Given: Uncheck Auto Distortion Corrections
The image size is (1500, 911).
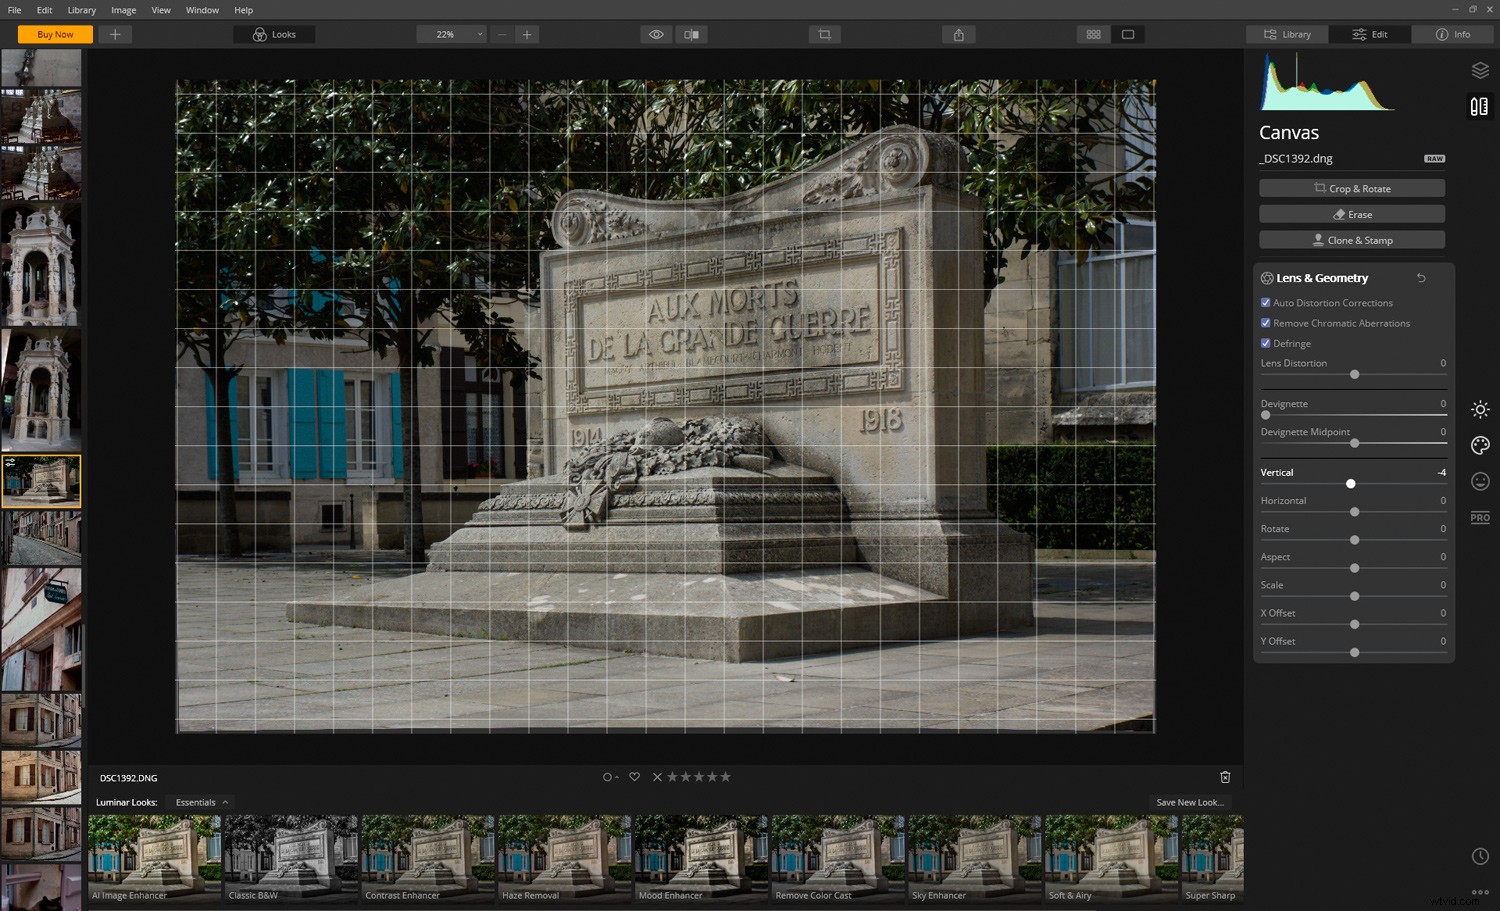Looking at the screenshot, I should [x=1265, y=302].
